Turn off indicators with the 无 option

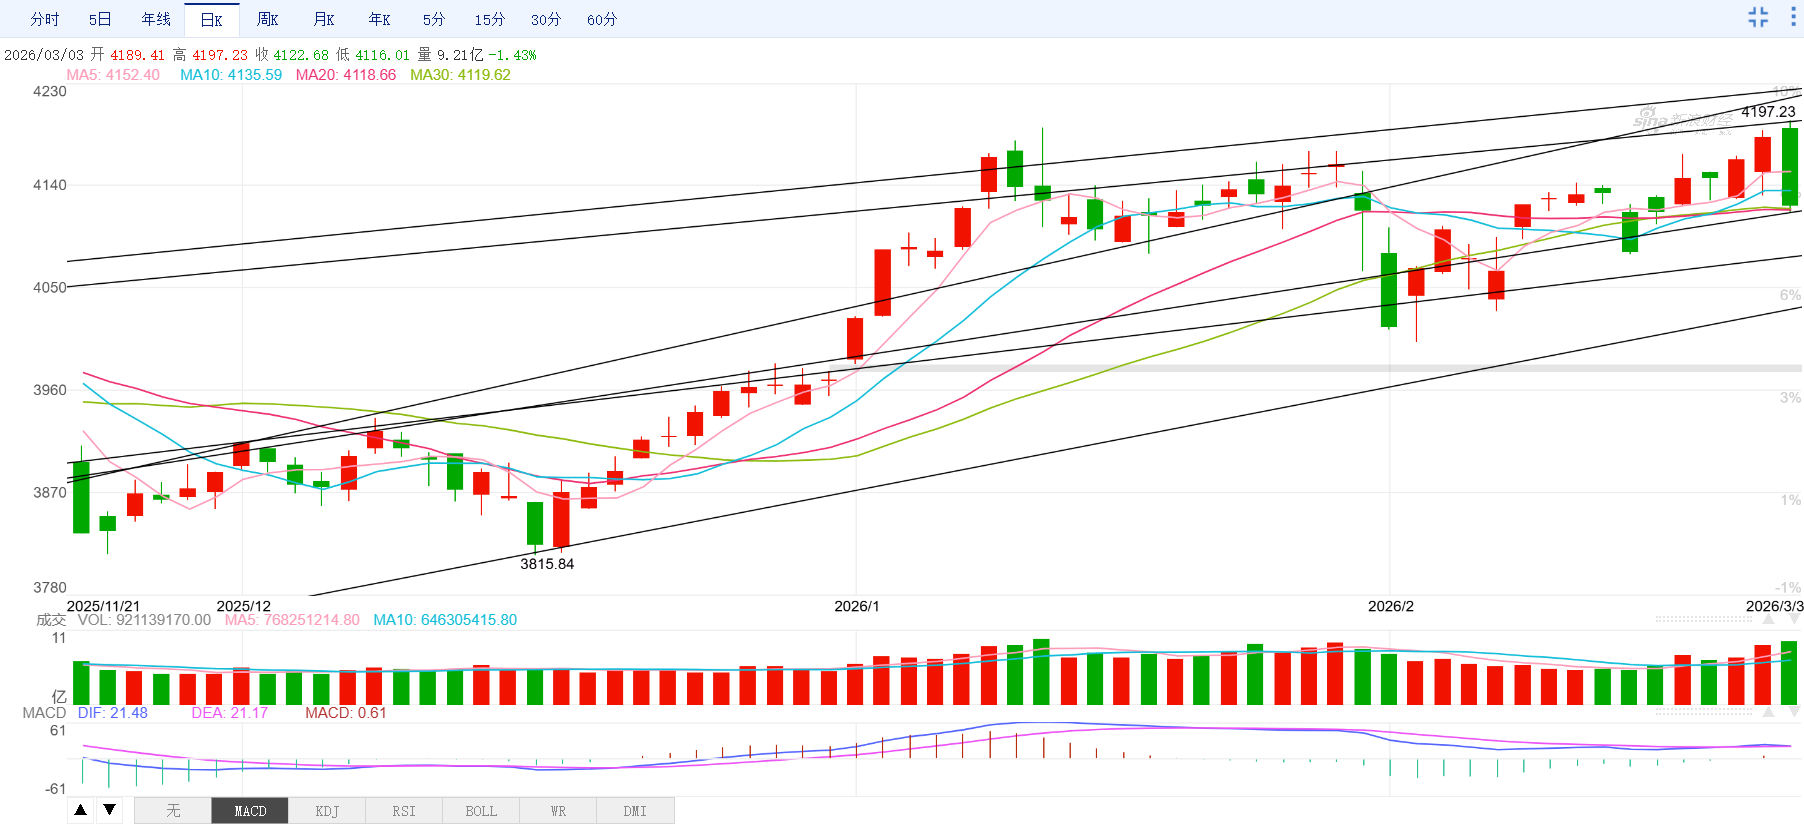[x=173, y=811]
